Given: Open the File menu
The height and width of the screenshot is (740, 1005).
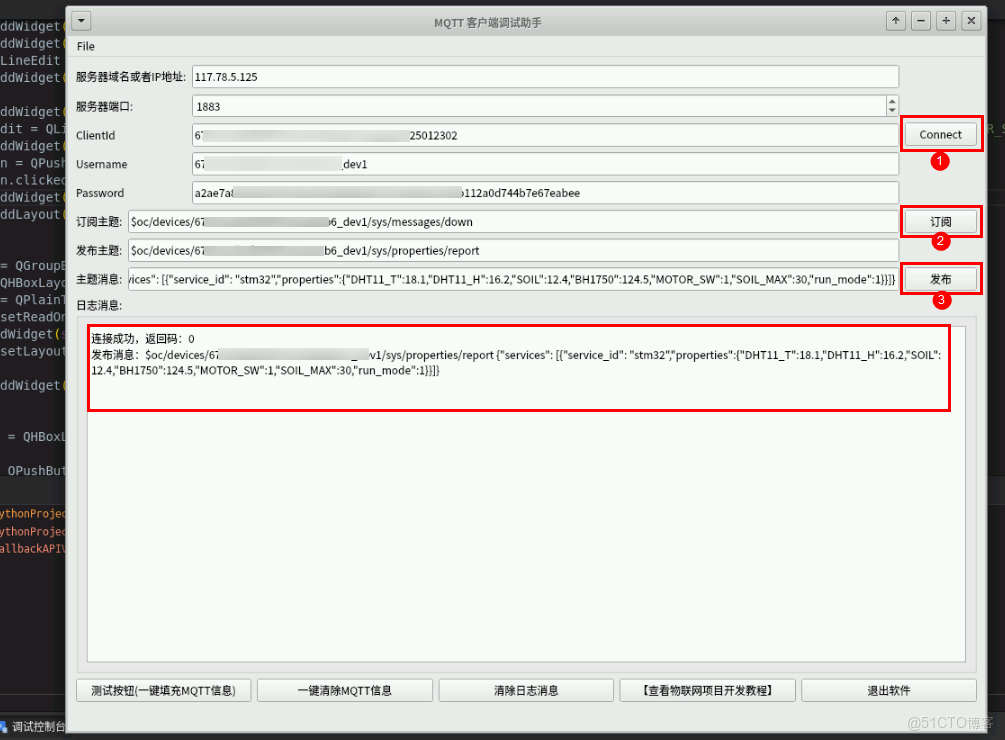Looking at the screenshot, I should (x=85, y=46).
